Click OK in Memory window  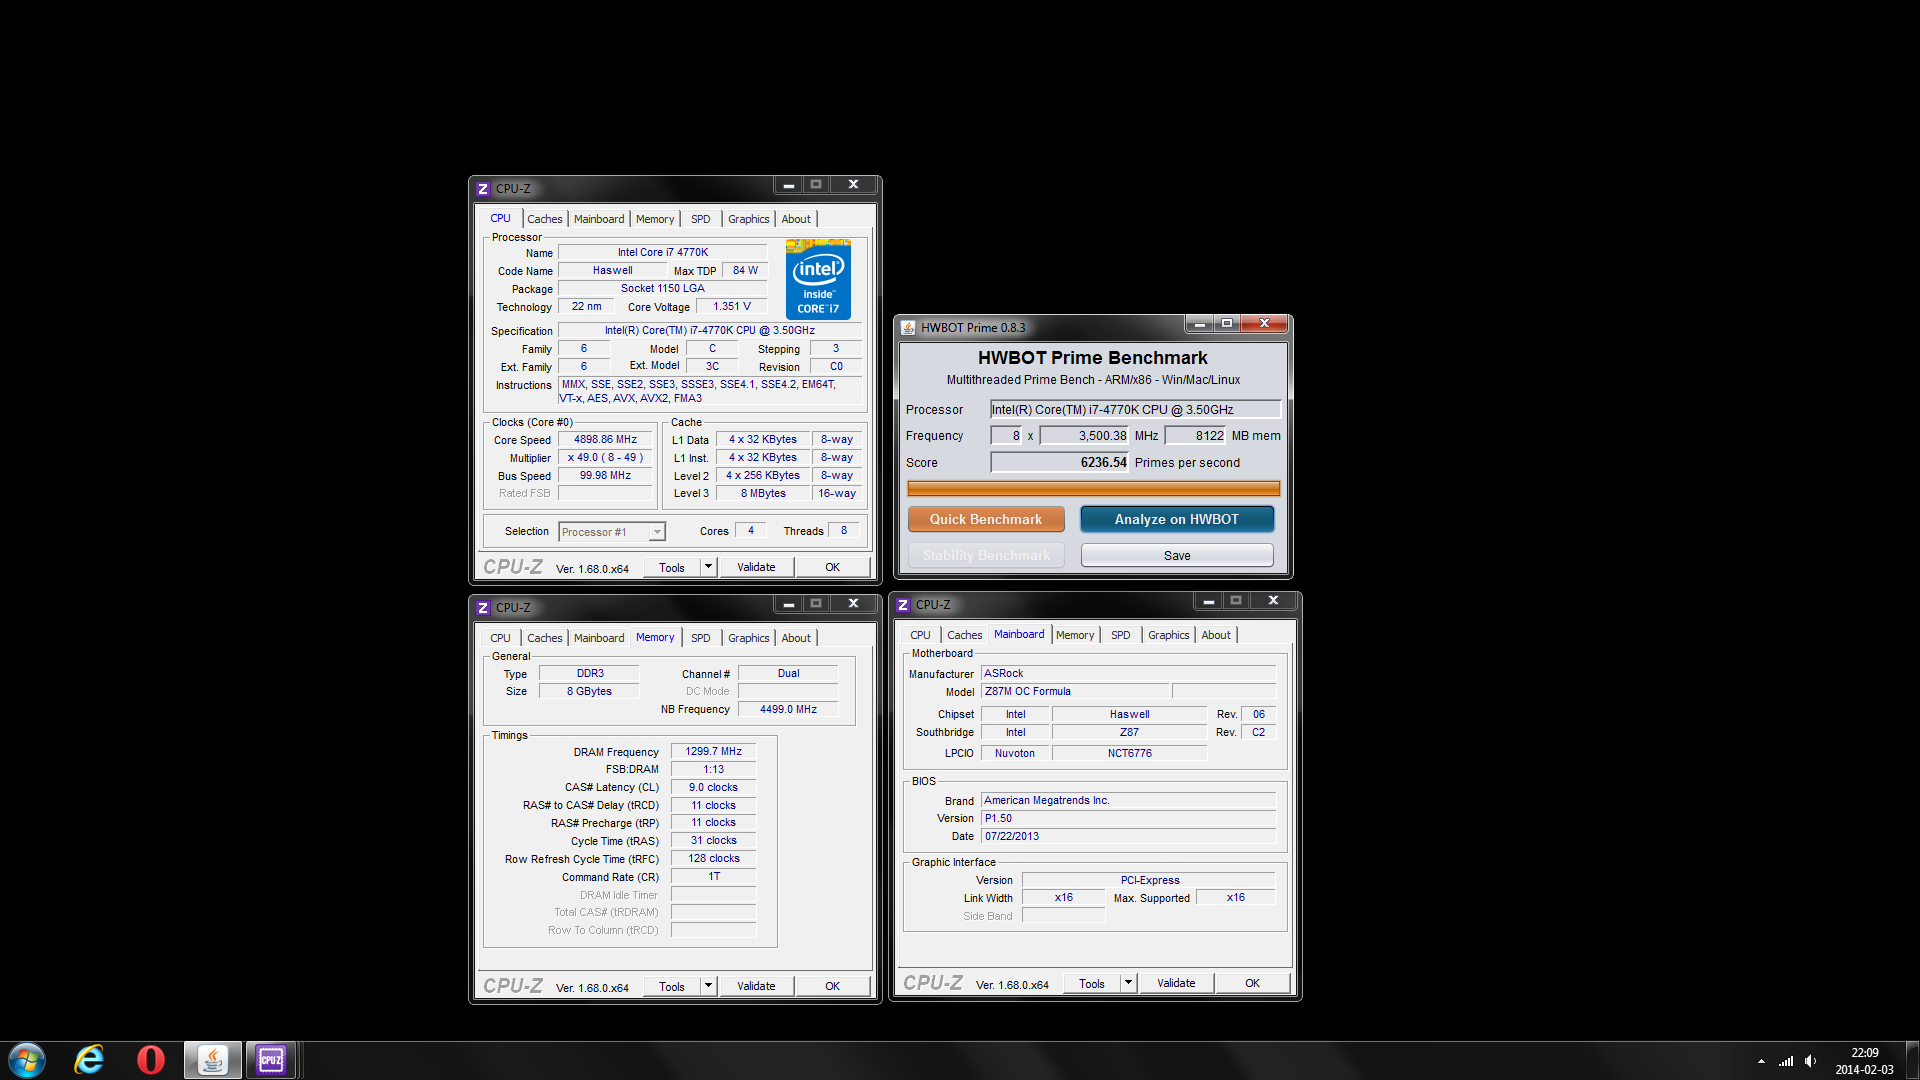coord(832,986)
